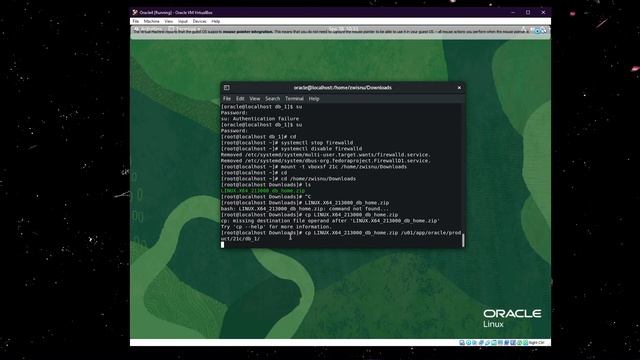Open the VirtualBox File menu

(136, 21)
